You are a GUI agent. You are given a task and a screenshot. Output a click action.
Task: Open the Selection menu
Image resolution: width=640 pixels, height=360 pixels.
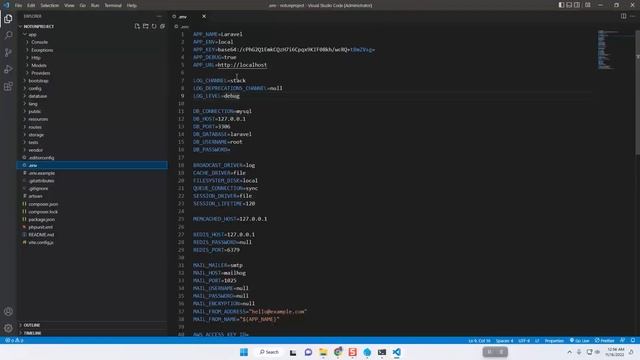click(49, 5)
